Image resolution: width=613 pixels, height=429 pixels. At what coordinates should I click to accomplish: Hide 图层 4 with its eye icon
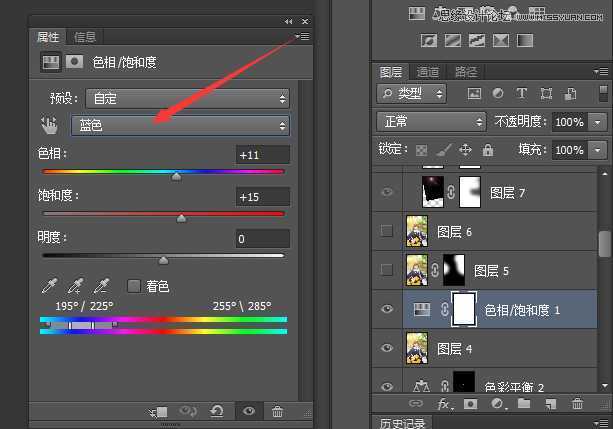click(x=387, y=348)
